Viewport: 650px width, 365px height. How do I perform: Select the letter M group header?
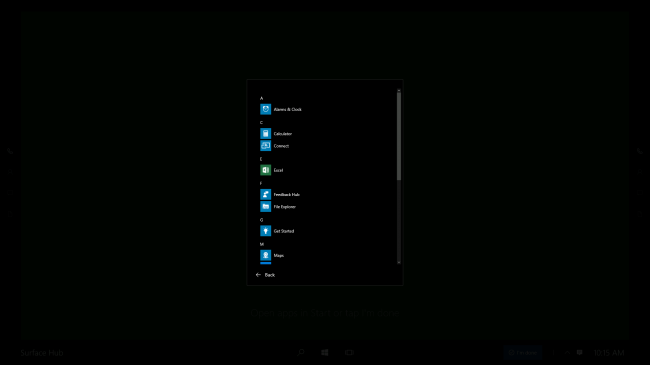point(262,244)
